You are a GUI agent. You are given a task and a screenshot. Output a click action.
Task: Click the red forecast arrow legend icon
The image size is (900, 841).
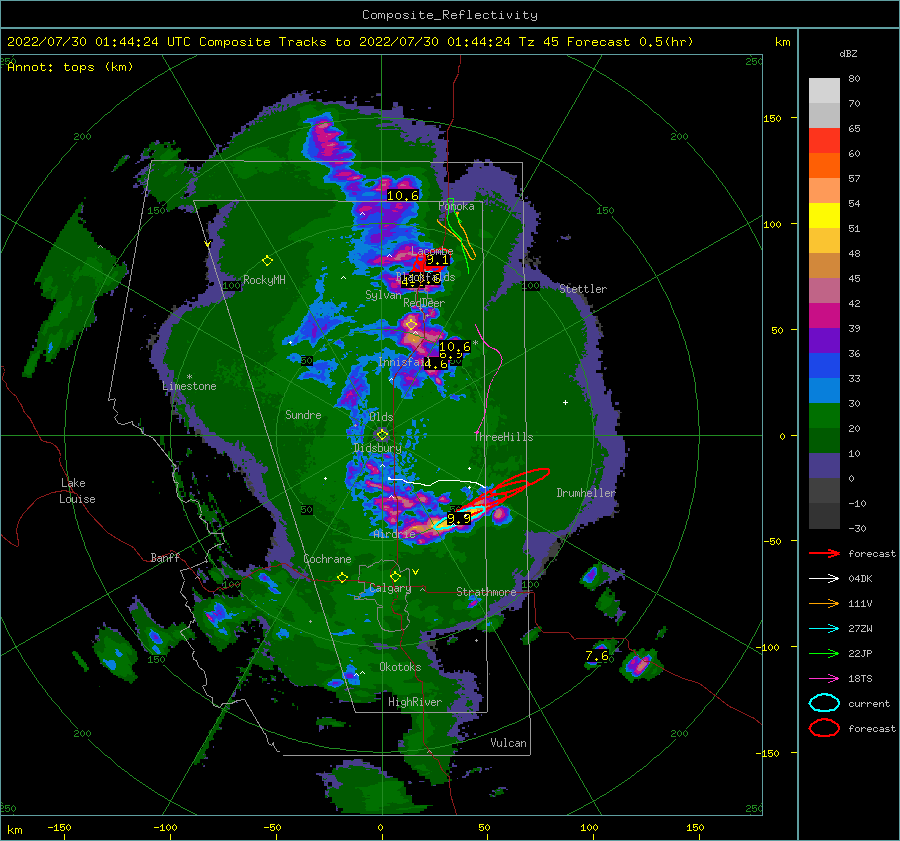click(x=824, y=553)
